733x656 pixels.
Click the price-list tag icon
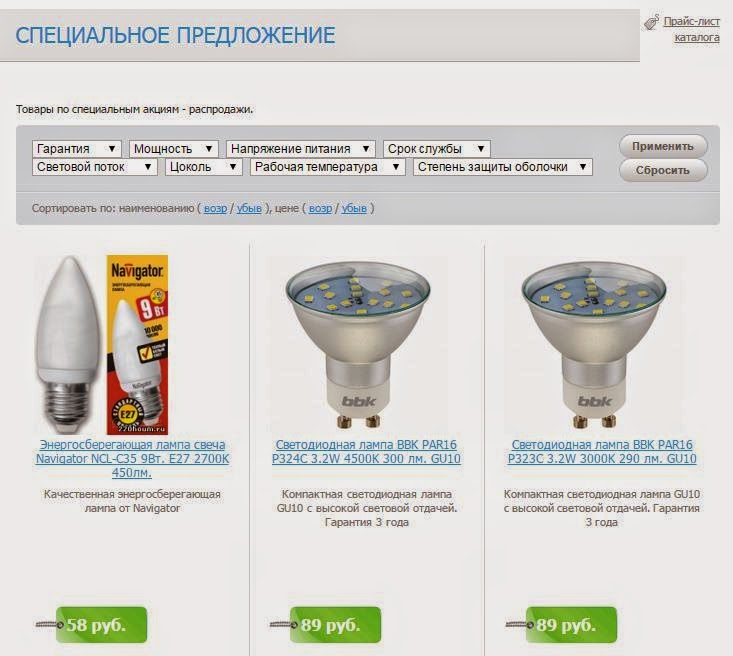651,22
